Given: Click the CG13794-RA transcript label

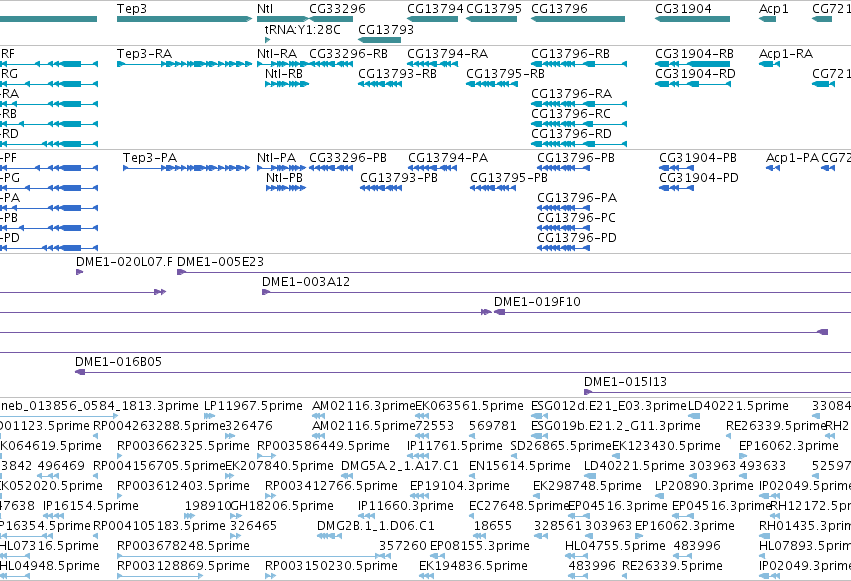Looking at the screenshot, I should click(x=448, y=54).
